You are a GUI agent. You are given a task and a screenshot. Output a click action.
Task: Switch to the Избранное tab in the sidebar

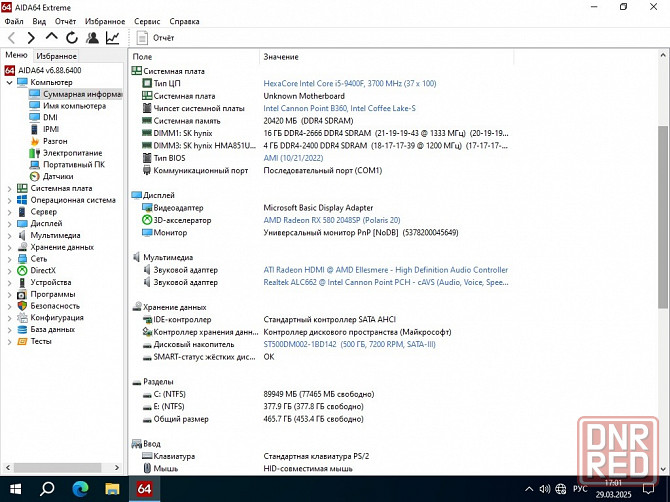pyautogui.click(x=56, y=56)
